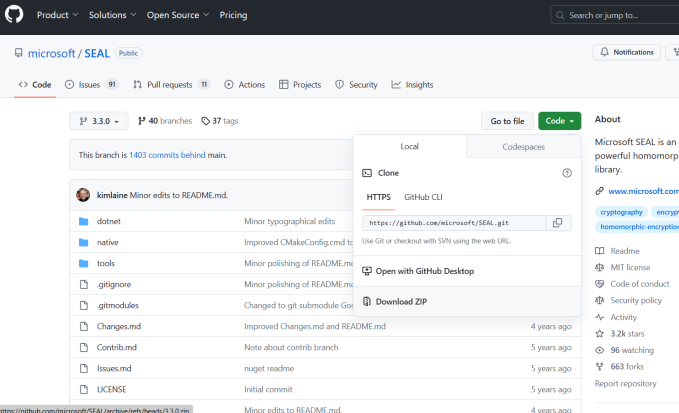
Task: Click the repository book icon beside microsoft
Action: click(18, 53)
